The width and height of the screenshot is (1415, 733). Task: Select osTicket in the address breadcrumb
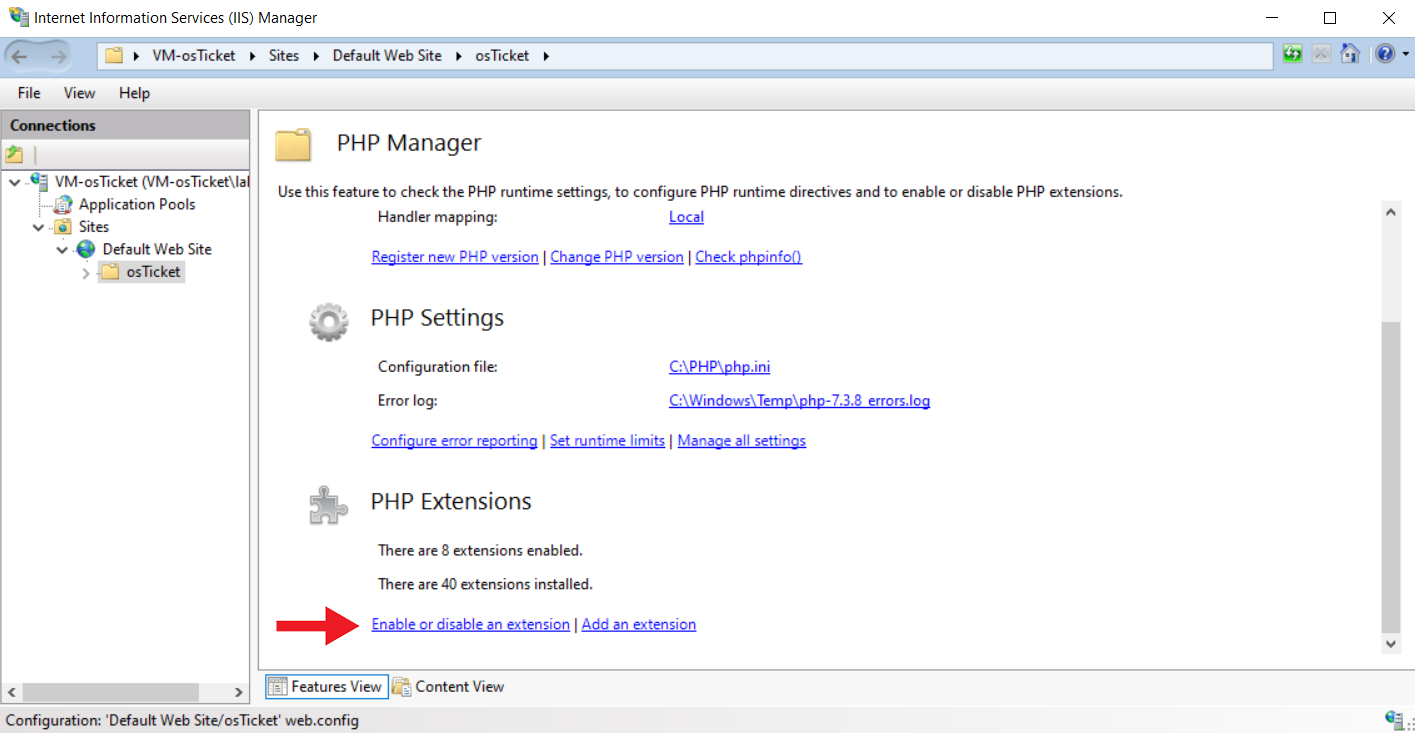point(502,56)
